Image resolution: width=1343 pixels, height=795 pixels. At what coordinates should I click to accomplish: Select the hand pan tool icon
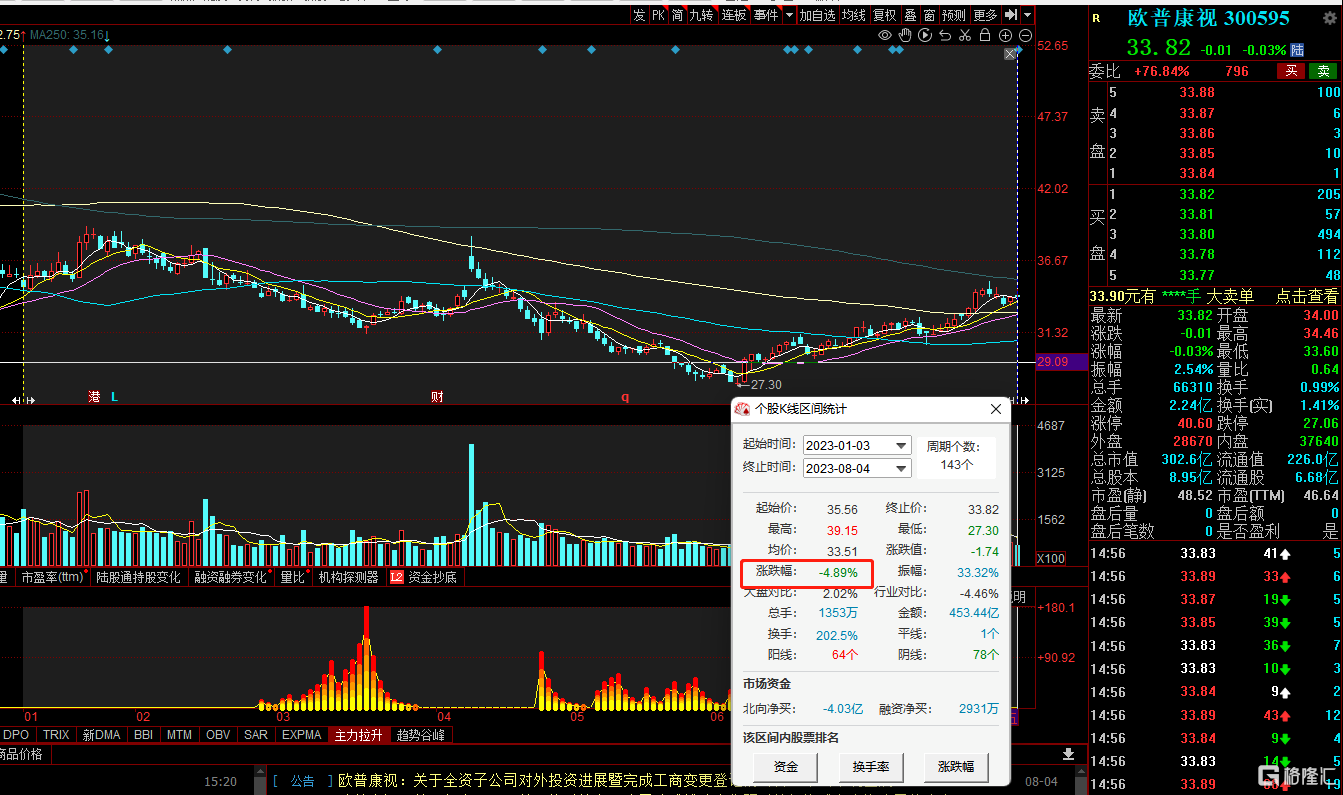905,35
